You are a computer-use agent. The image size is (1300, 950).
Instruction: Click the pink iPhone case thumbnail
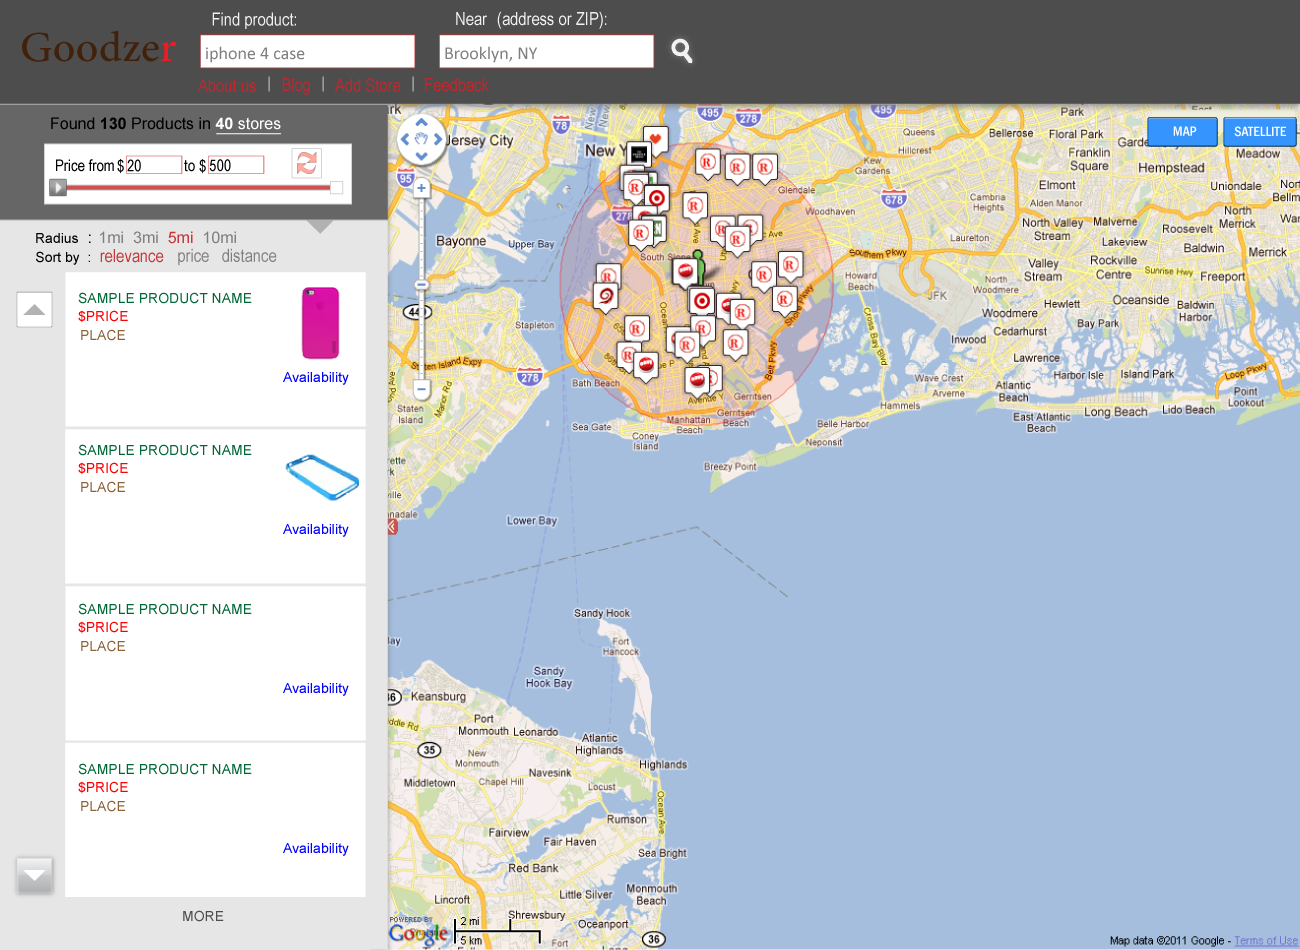click(x=321, y=323)
